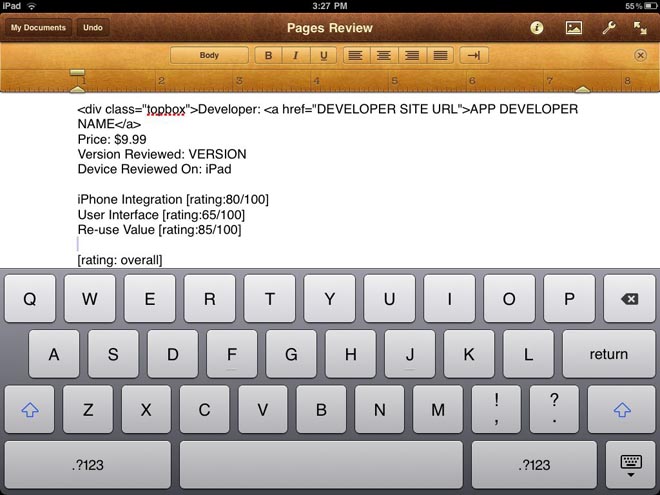Screen dimensions: 660x495
Task: Open the Info inspector icon
Action: pyautogui.click(x=537, y=28)
